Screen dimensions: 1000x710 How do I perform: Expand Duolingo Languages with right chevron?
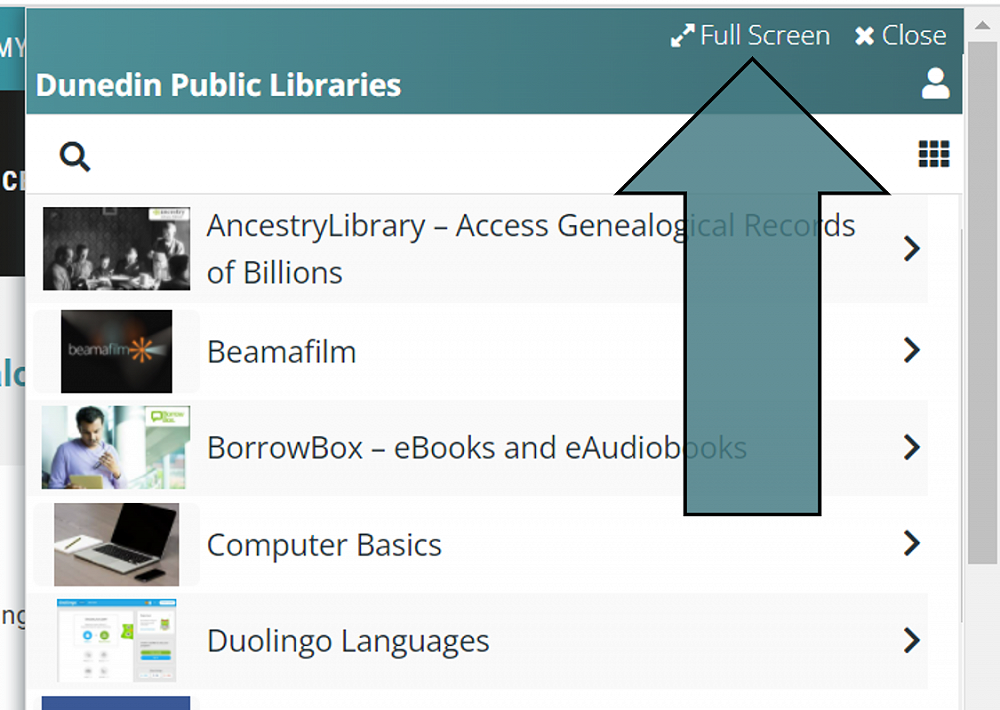(911, 640)
